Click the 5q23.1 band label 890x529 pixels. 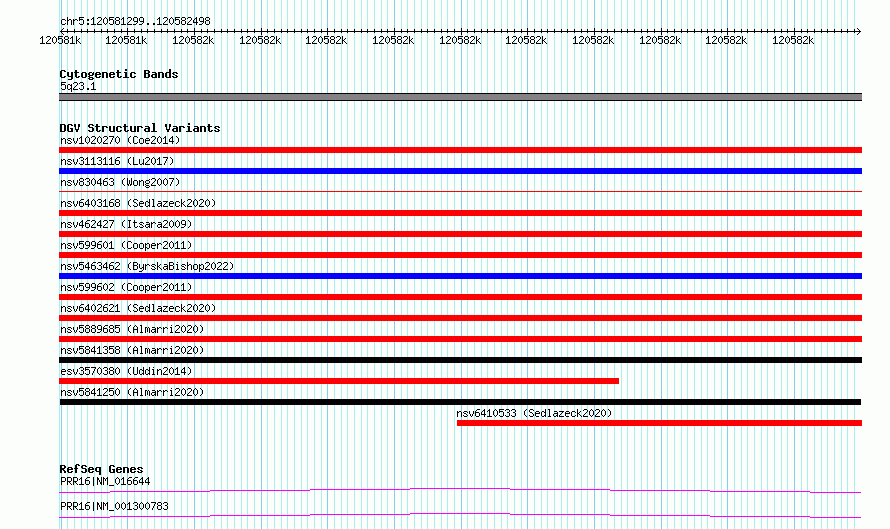click(78, 86)
